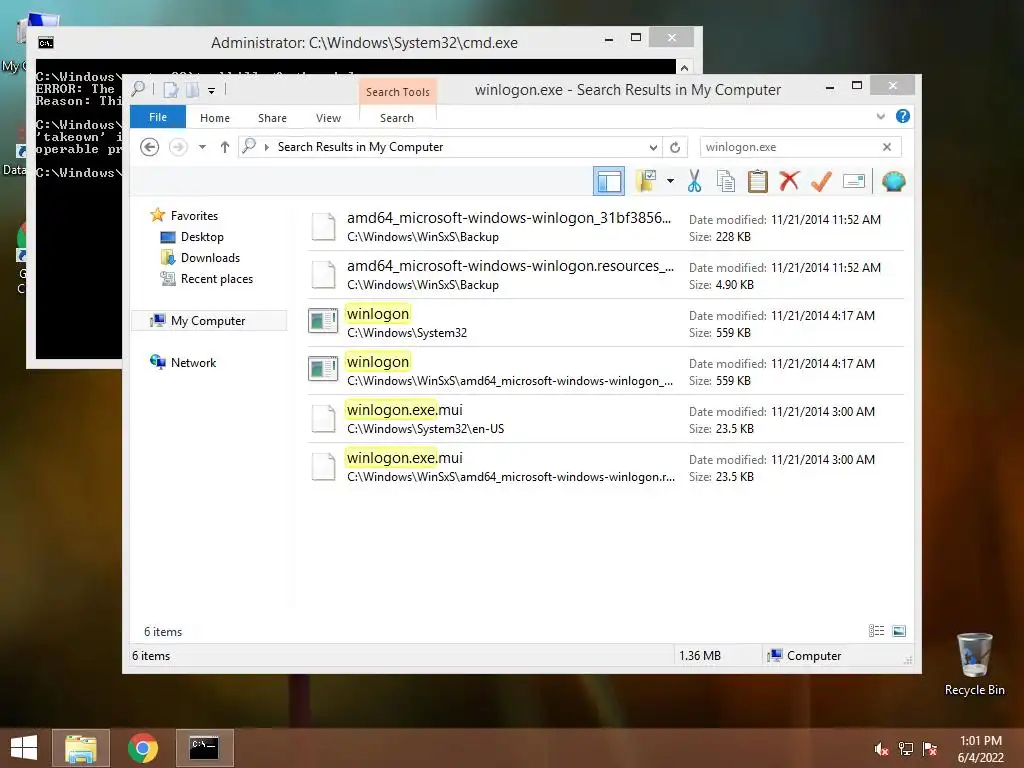Screen dimensions: 1024x768
Task: Open the Customize Quick Access Toolbar dropdown
Action: 212,91
